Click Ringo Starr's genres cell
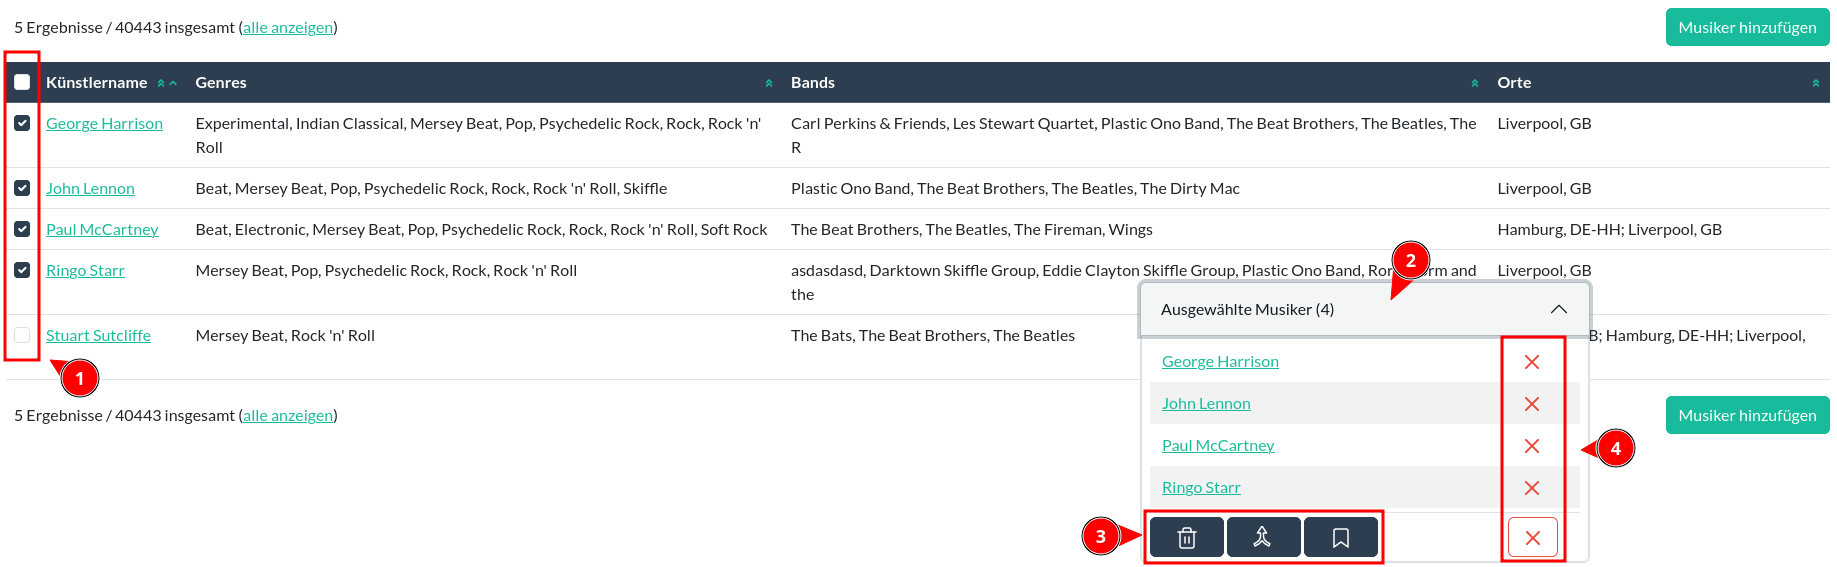Image resolution: width=1837 pixels, height=567 pixels. pyautogui.click(x=386, y=271)
